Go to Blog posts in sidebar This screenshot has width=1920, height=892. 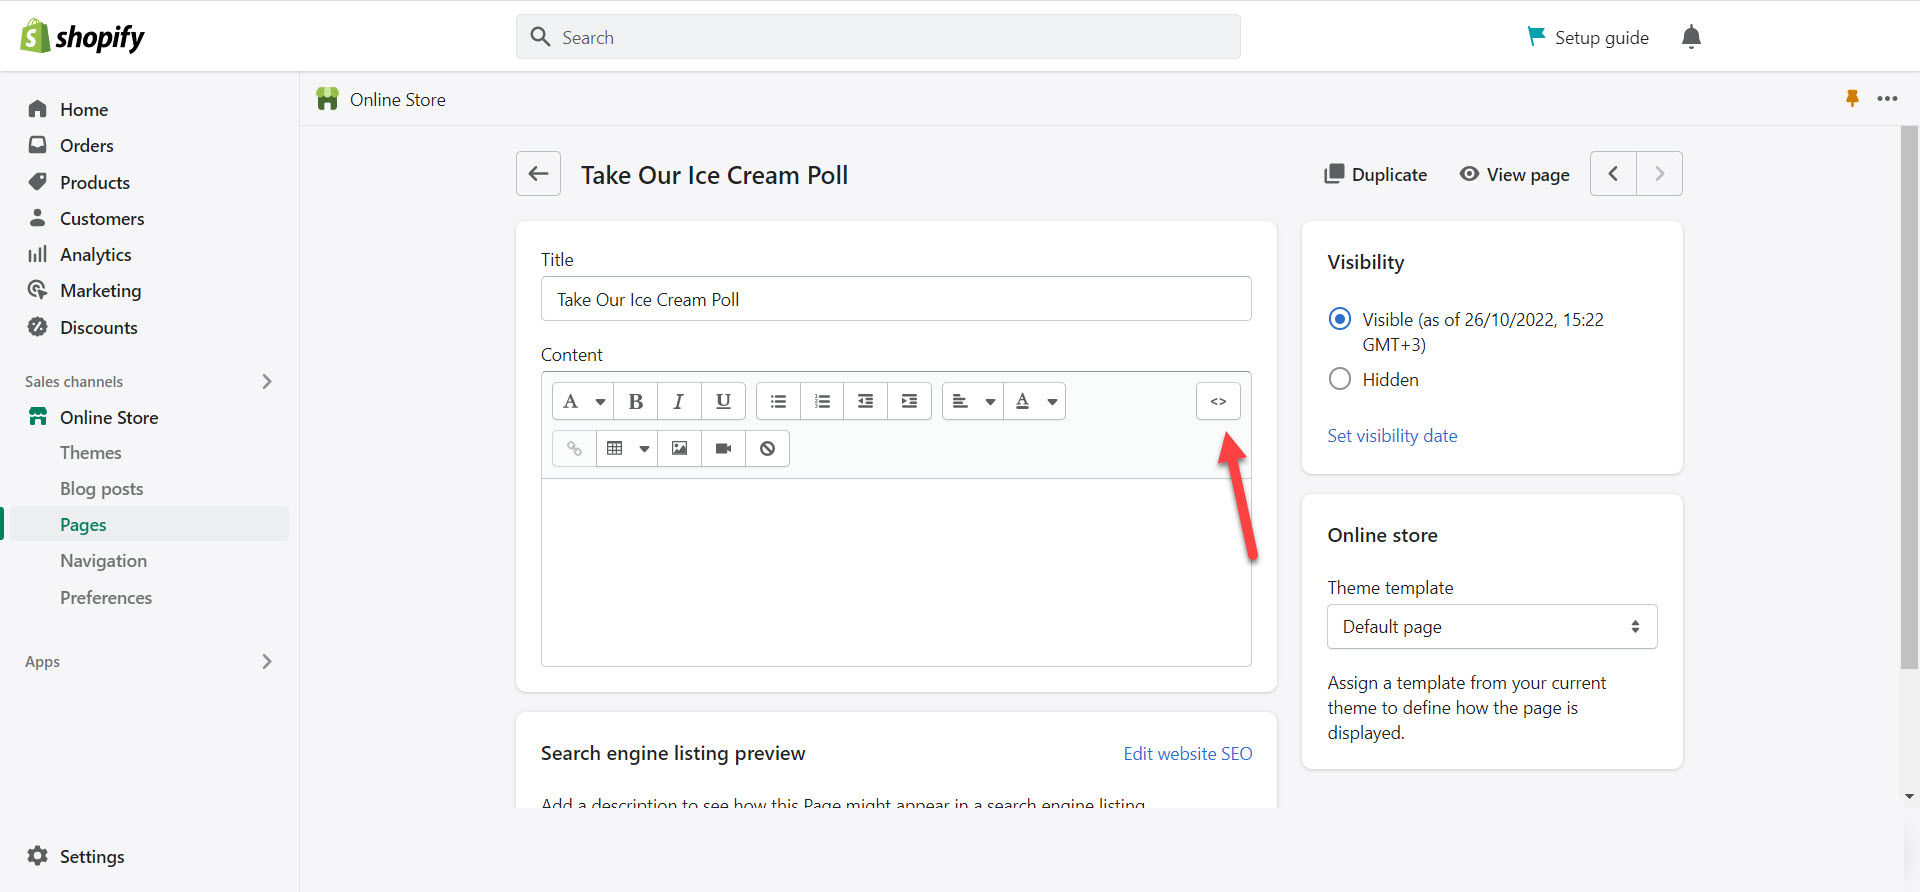(101, 489)
